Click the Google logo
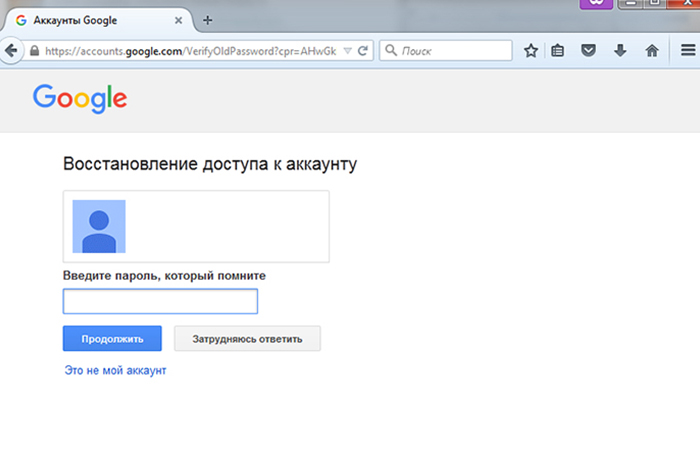700x450 pixels. click(x=80, y=99)
